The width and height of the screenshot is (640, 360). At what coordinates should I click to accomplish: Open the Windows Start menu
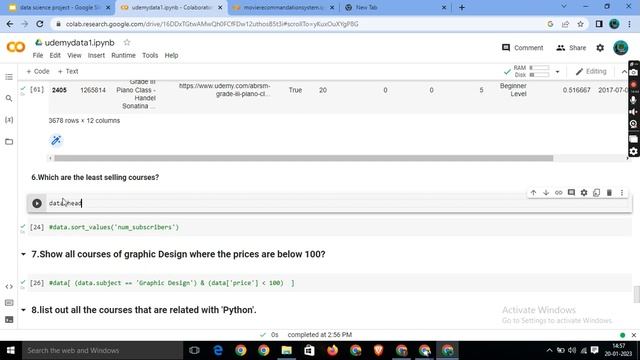click(11, 351)
